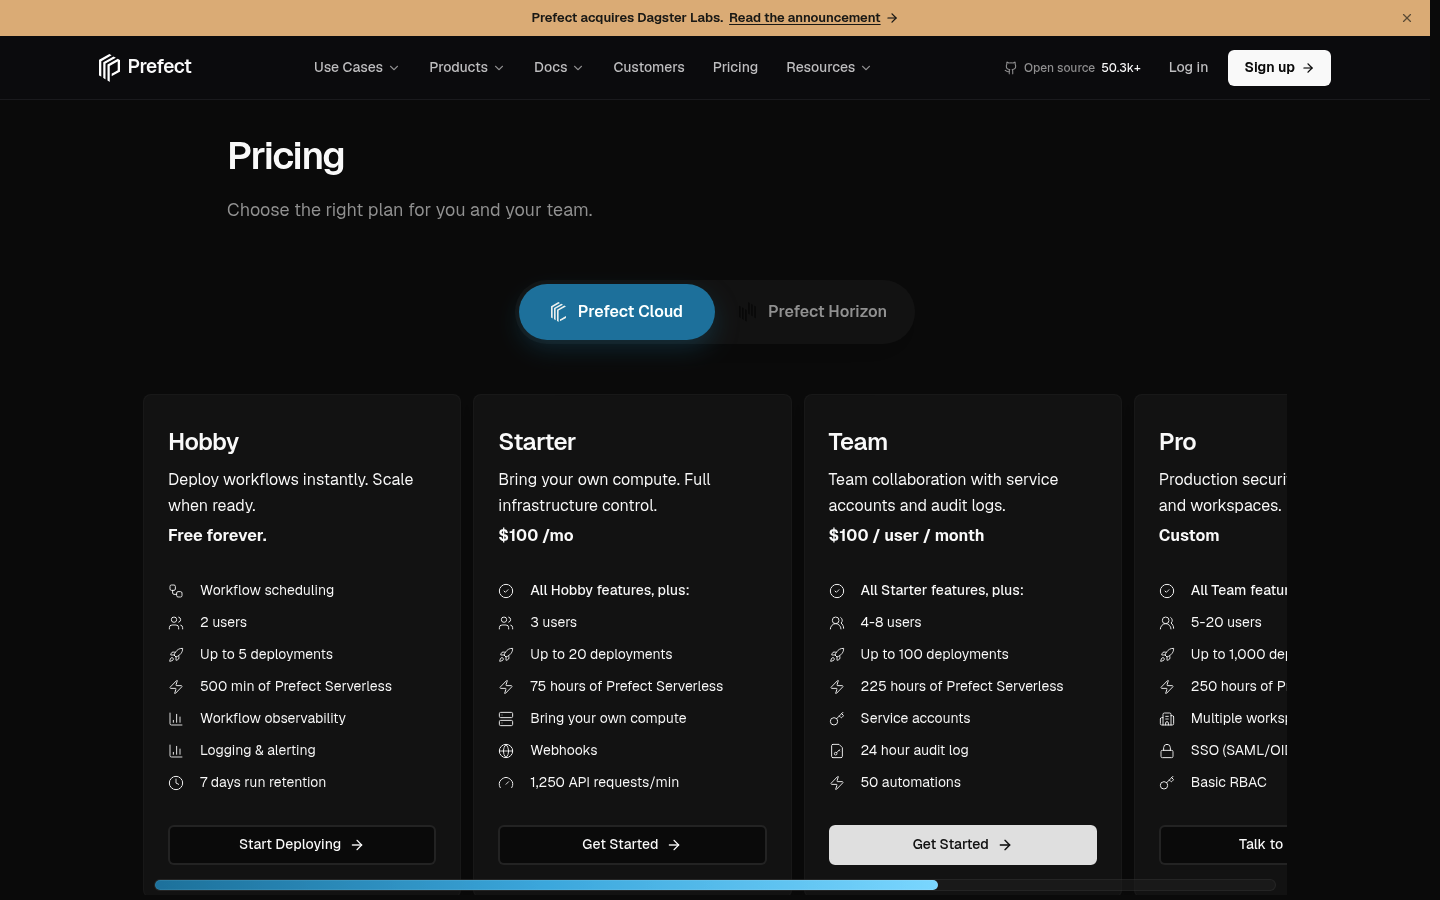Click lock icon beside SSO in Pro
The image size is (1440, 900).
[1167, 751]
